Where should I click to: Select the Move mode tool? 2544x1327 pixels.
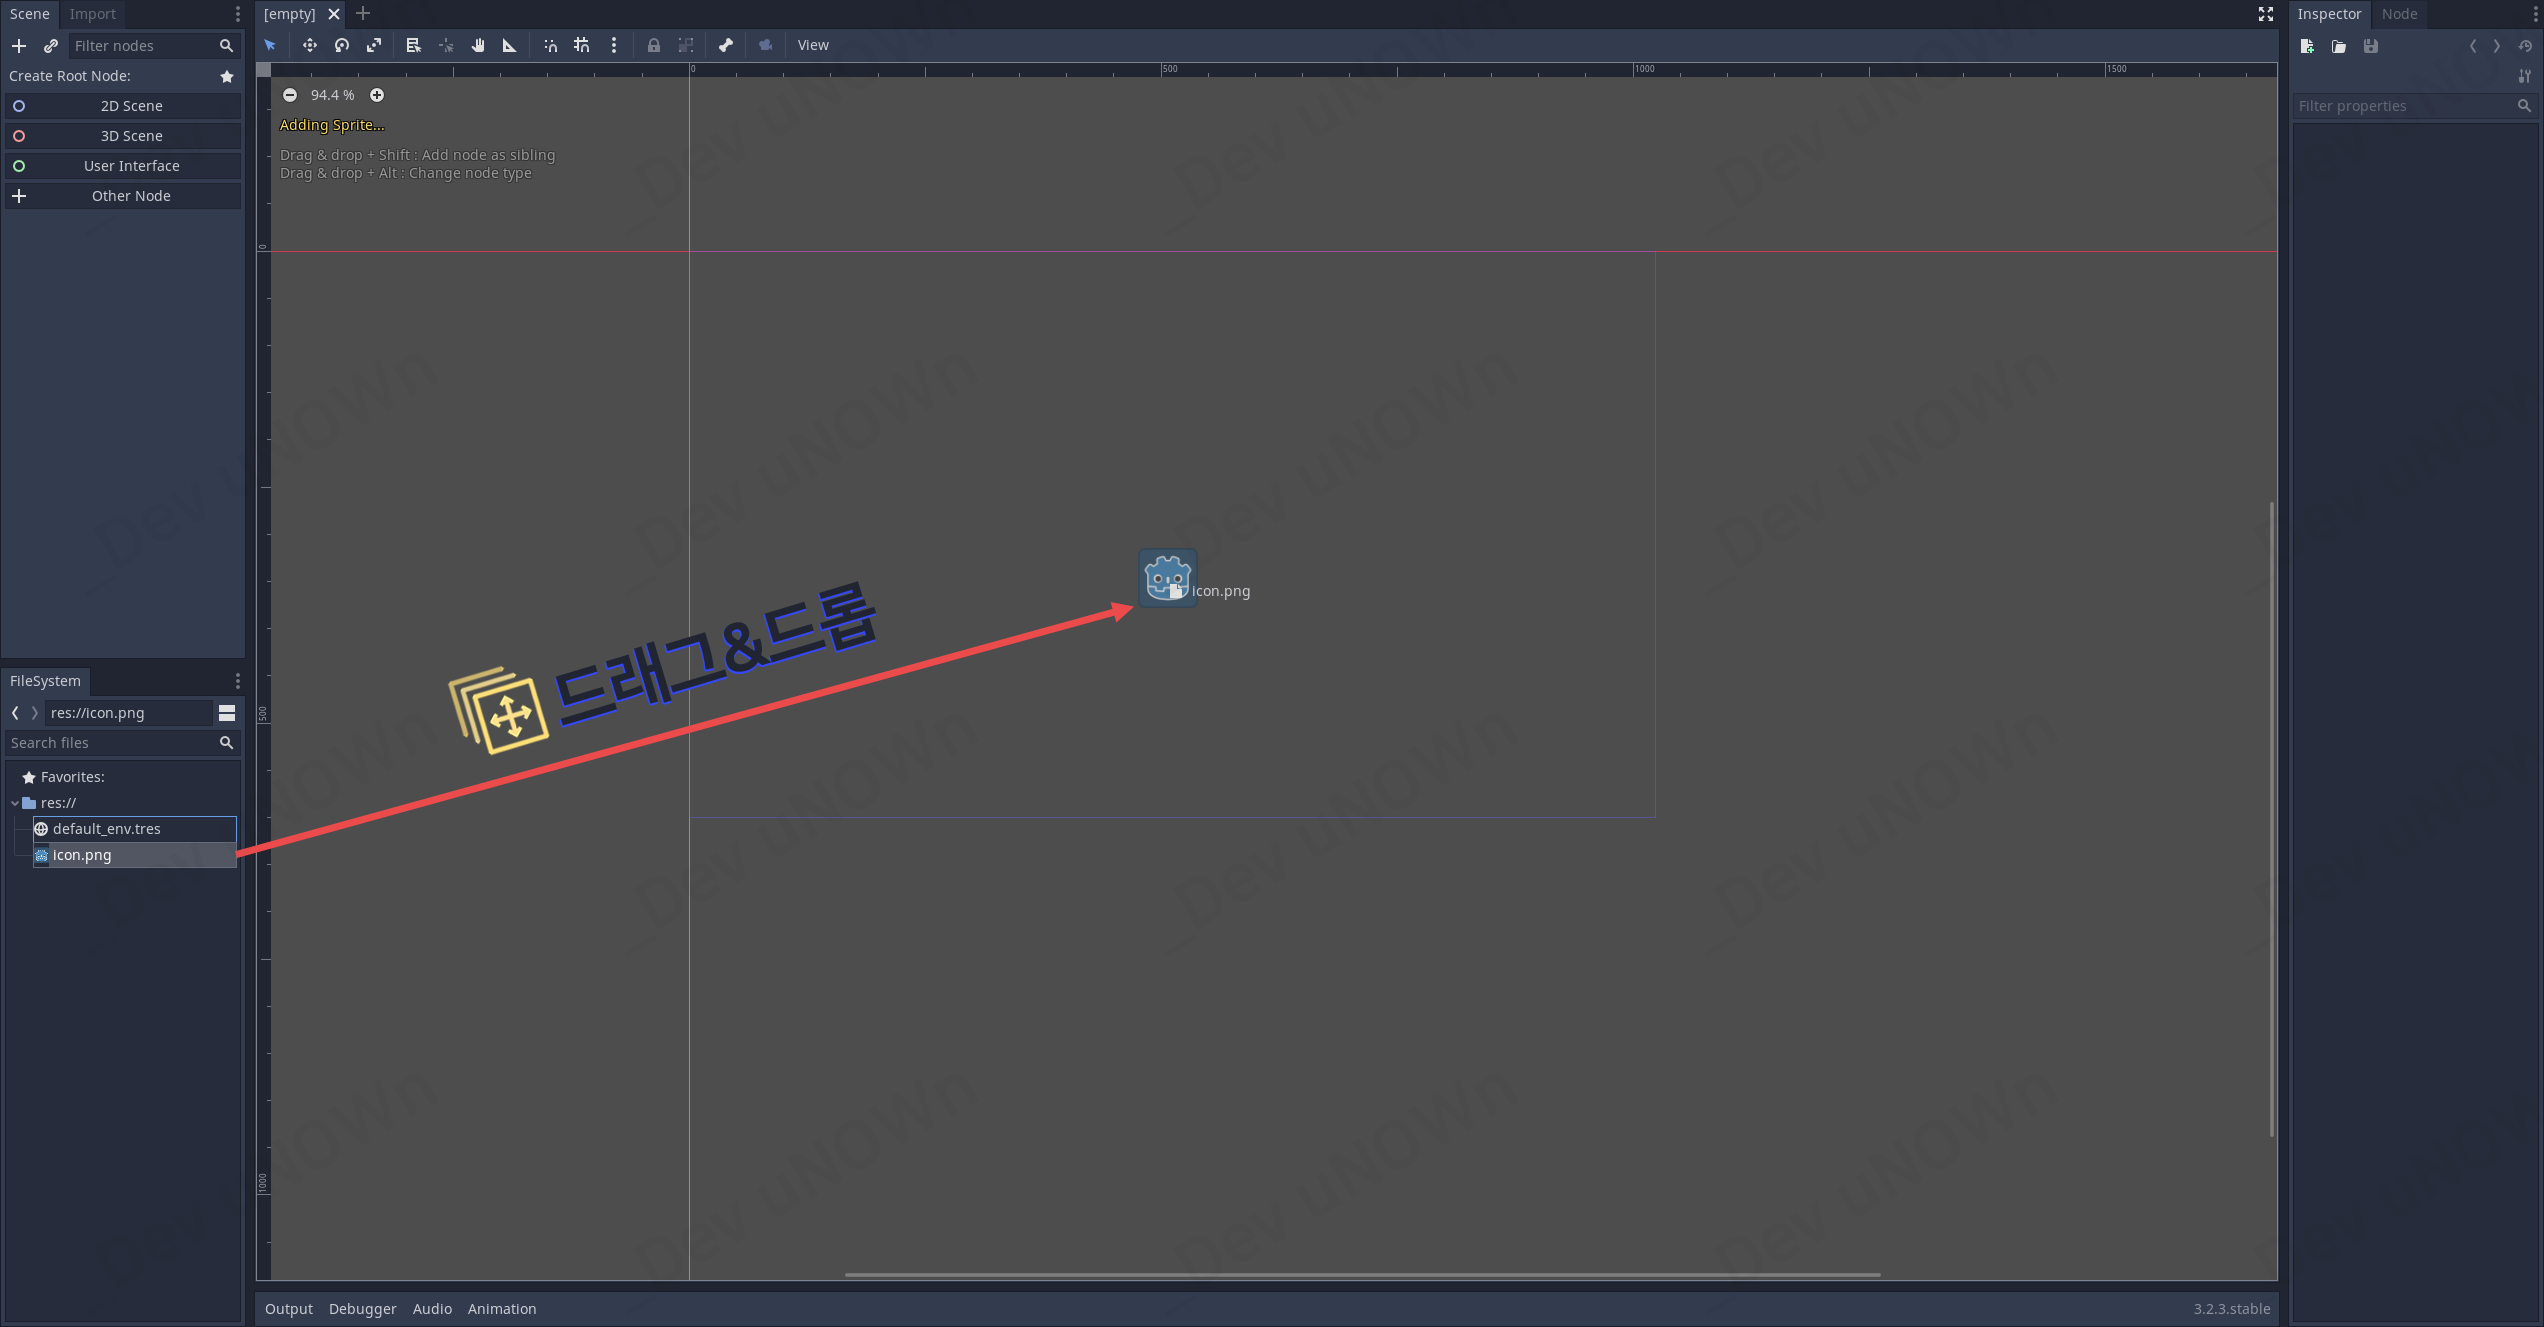click(309, 45)
